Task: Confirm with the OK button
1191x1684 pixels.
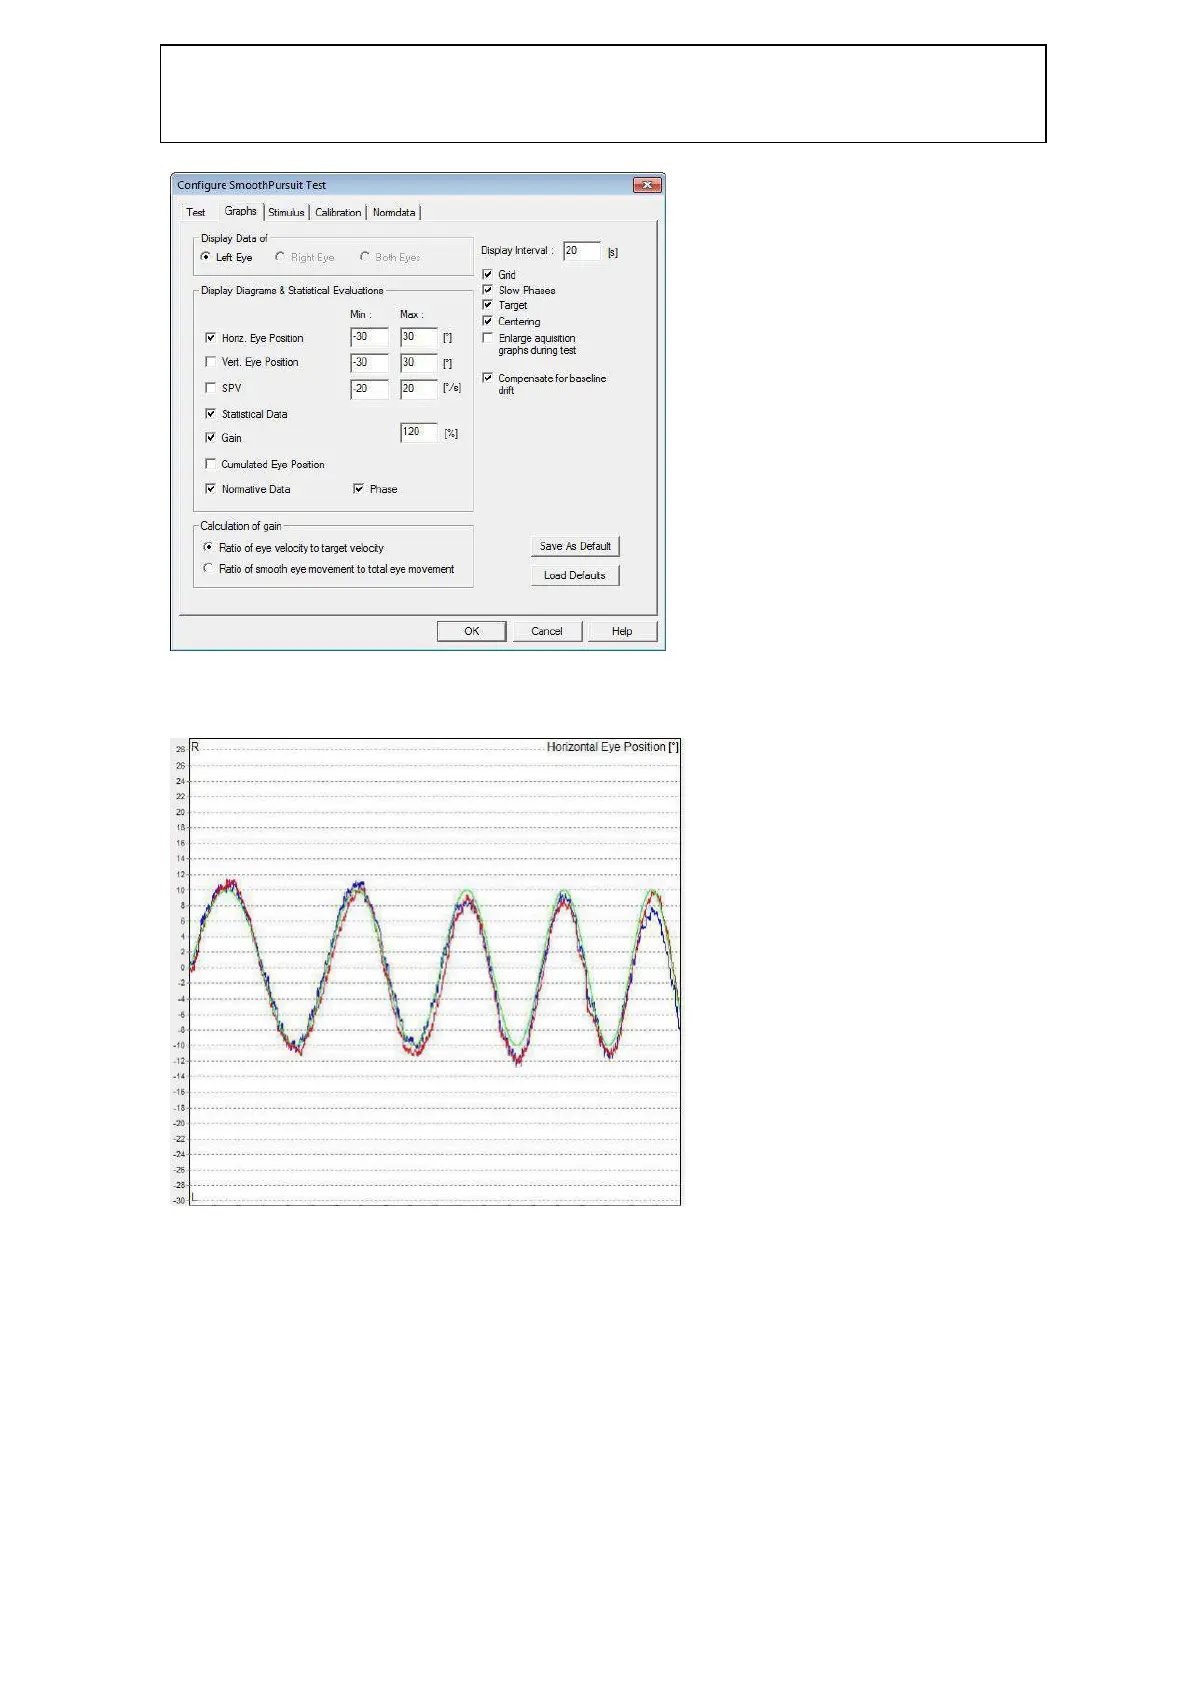Action: 471,631
